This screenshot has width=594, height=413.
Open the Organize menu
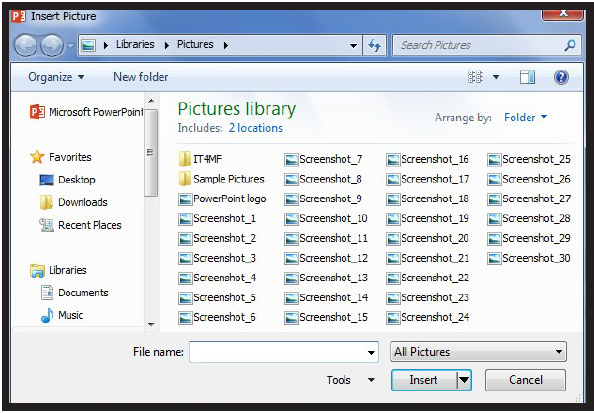click(56, 77)
